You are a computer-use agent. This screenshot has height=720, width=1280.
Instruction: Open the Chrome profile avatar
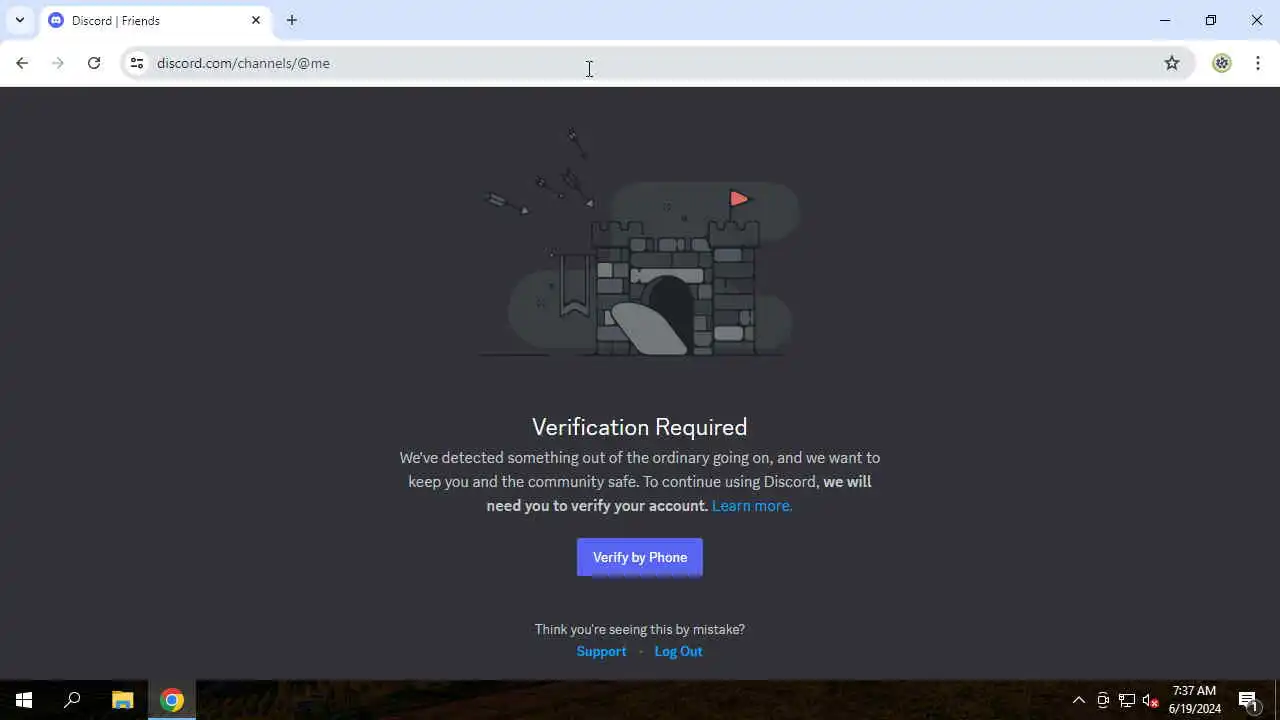tap(1222, 63)
